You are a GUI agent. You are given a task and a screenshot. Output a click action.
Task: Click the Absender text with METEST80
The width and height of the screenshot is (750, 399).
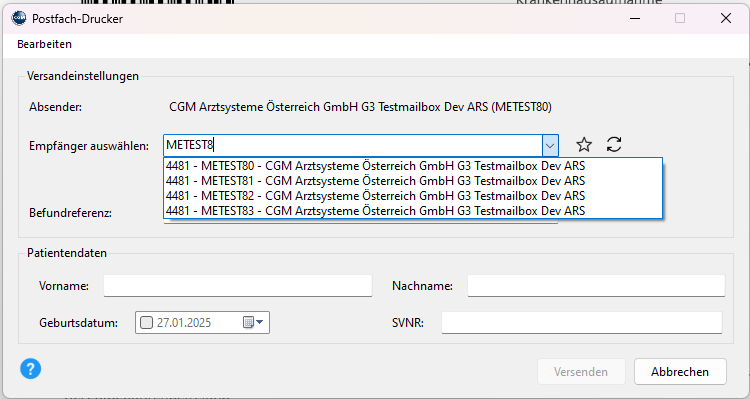click(x=360, y=107)
